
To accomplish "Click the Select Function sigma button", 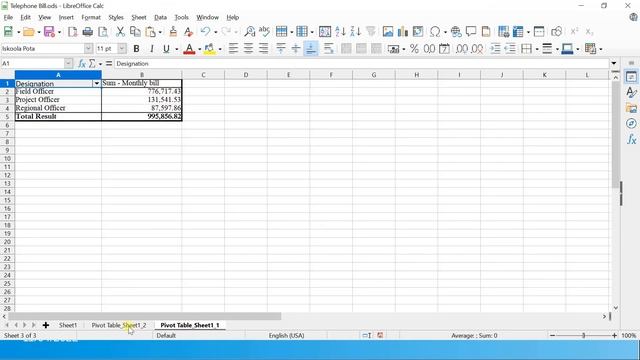I will [92, 64].
